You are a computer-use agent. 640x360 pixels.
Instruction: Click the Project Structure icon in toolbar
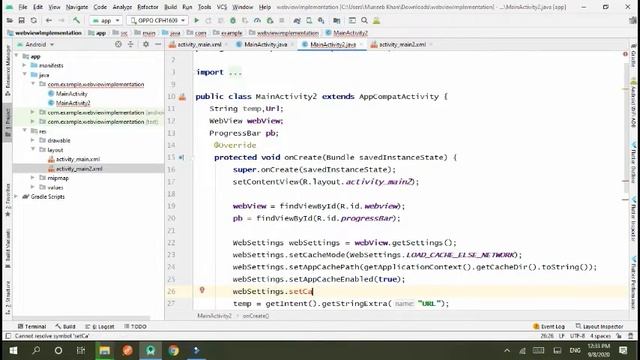point(336,20)
